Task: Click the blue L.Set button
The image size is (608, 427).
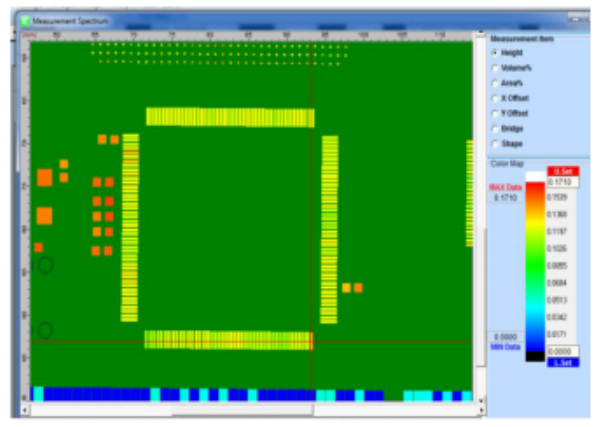Action: [x=563, y=363]
